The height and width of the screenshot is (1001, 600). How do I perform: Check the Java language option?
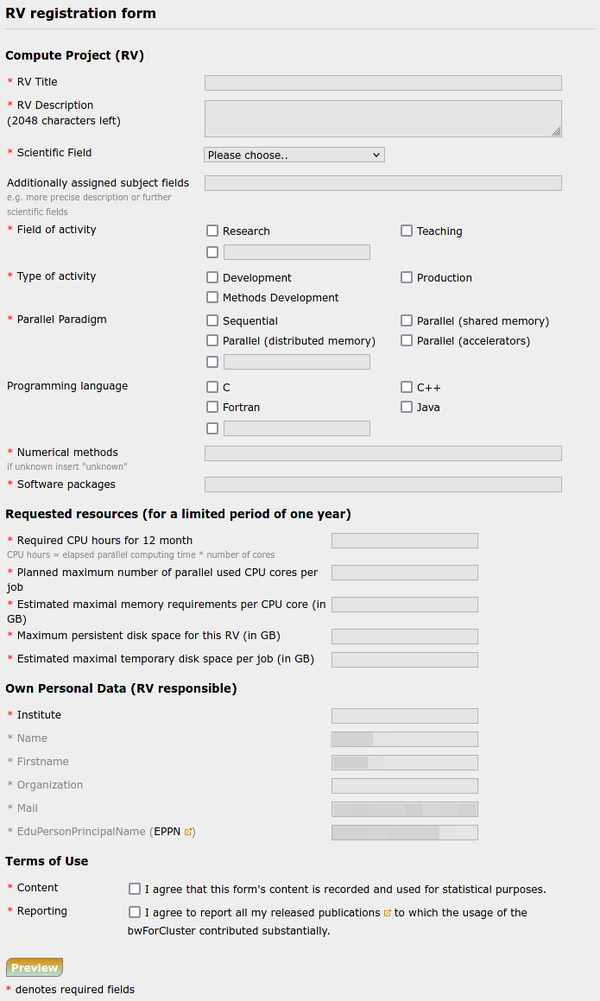click(406, 407)
